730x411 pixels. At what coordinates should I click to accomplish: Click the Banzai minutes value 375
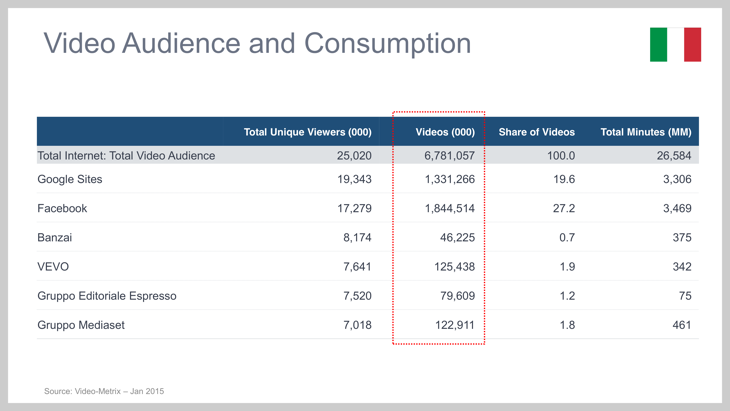pyautogui.click(x=682, y=237)
